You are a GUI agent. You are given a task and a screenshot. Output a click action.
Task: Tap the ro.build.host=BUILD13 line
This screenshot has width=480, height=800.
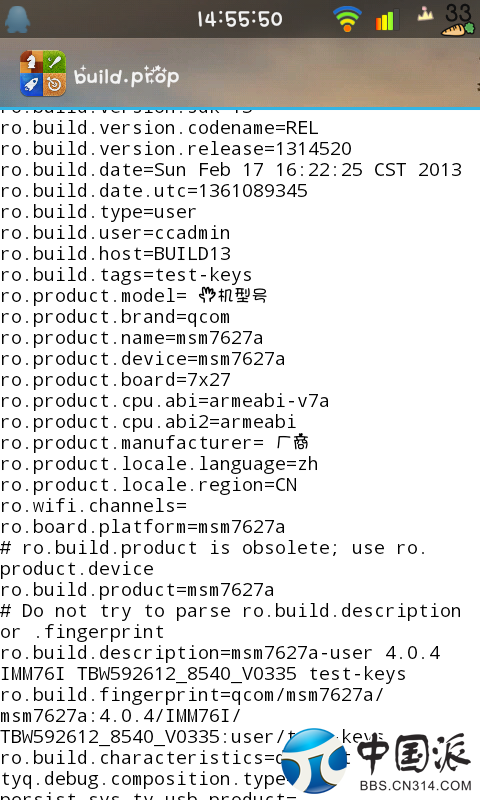click(115, 254)
